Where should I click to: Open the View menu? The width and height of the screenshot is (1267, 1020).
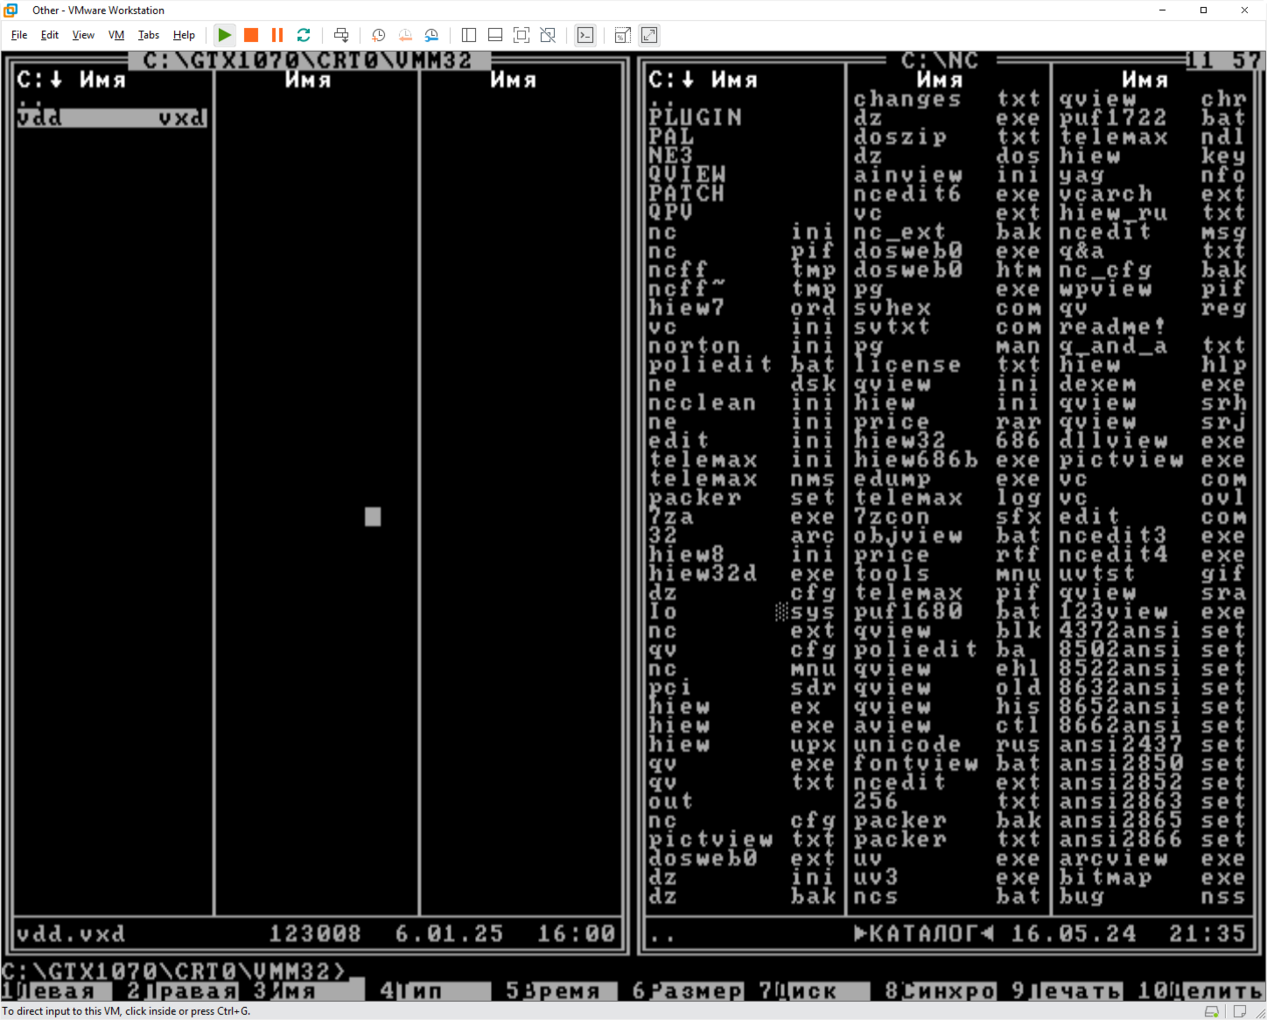(x=83, y=35)
